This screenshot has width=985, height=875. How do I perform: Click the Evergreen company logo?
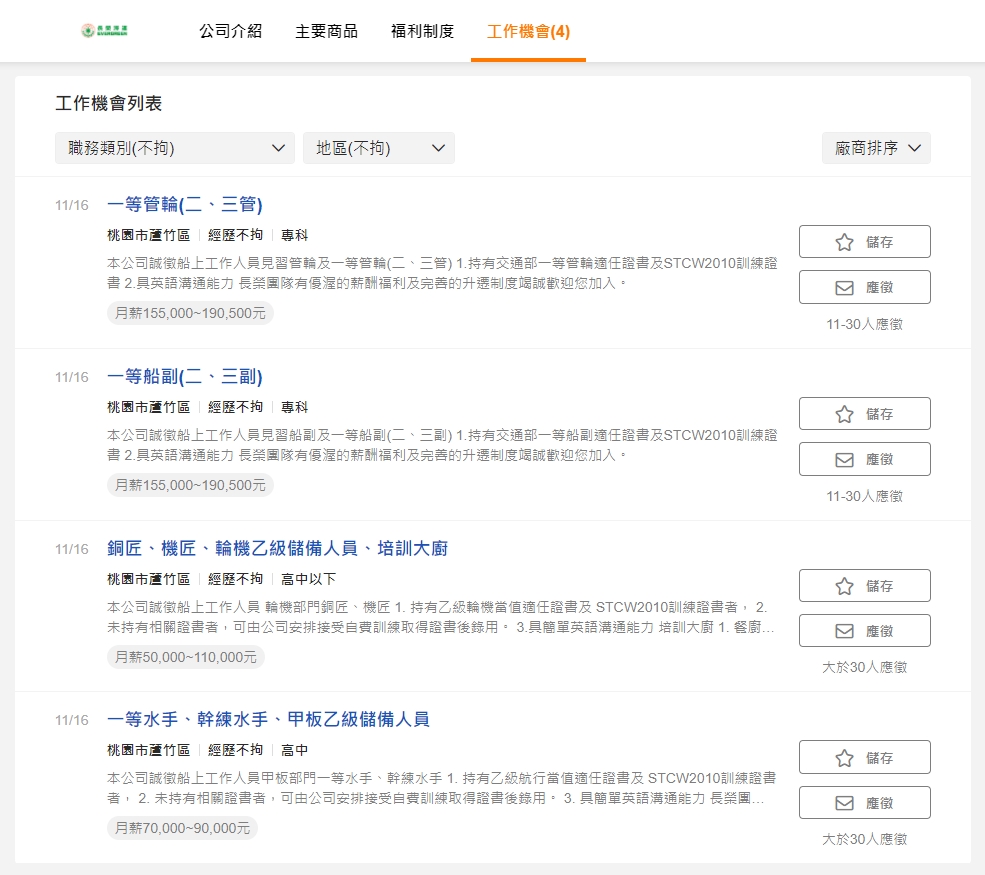104,30
